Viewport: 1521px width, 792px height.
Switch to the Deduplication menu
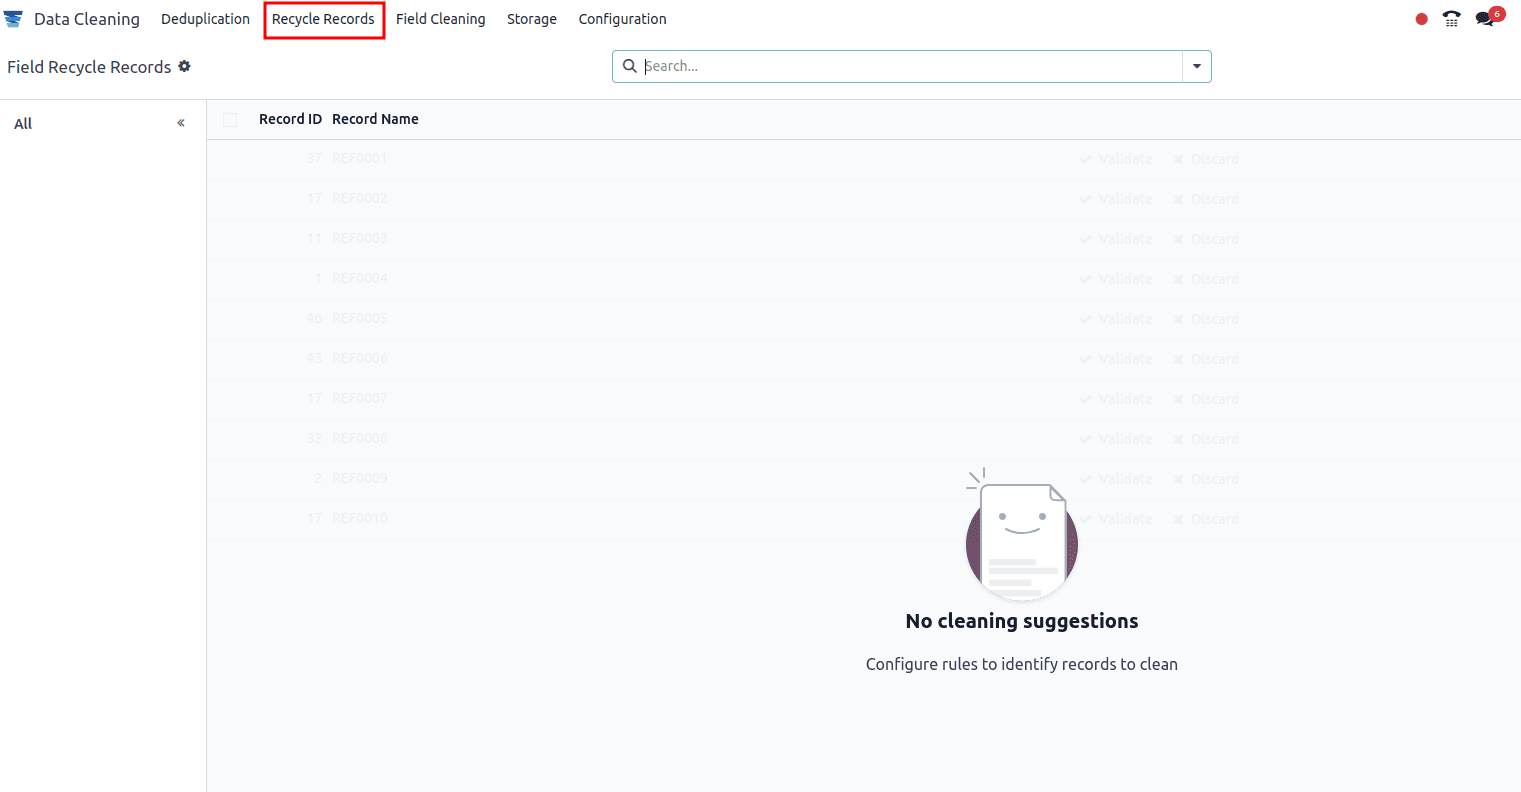(x=205, y=18)
